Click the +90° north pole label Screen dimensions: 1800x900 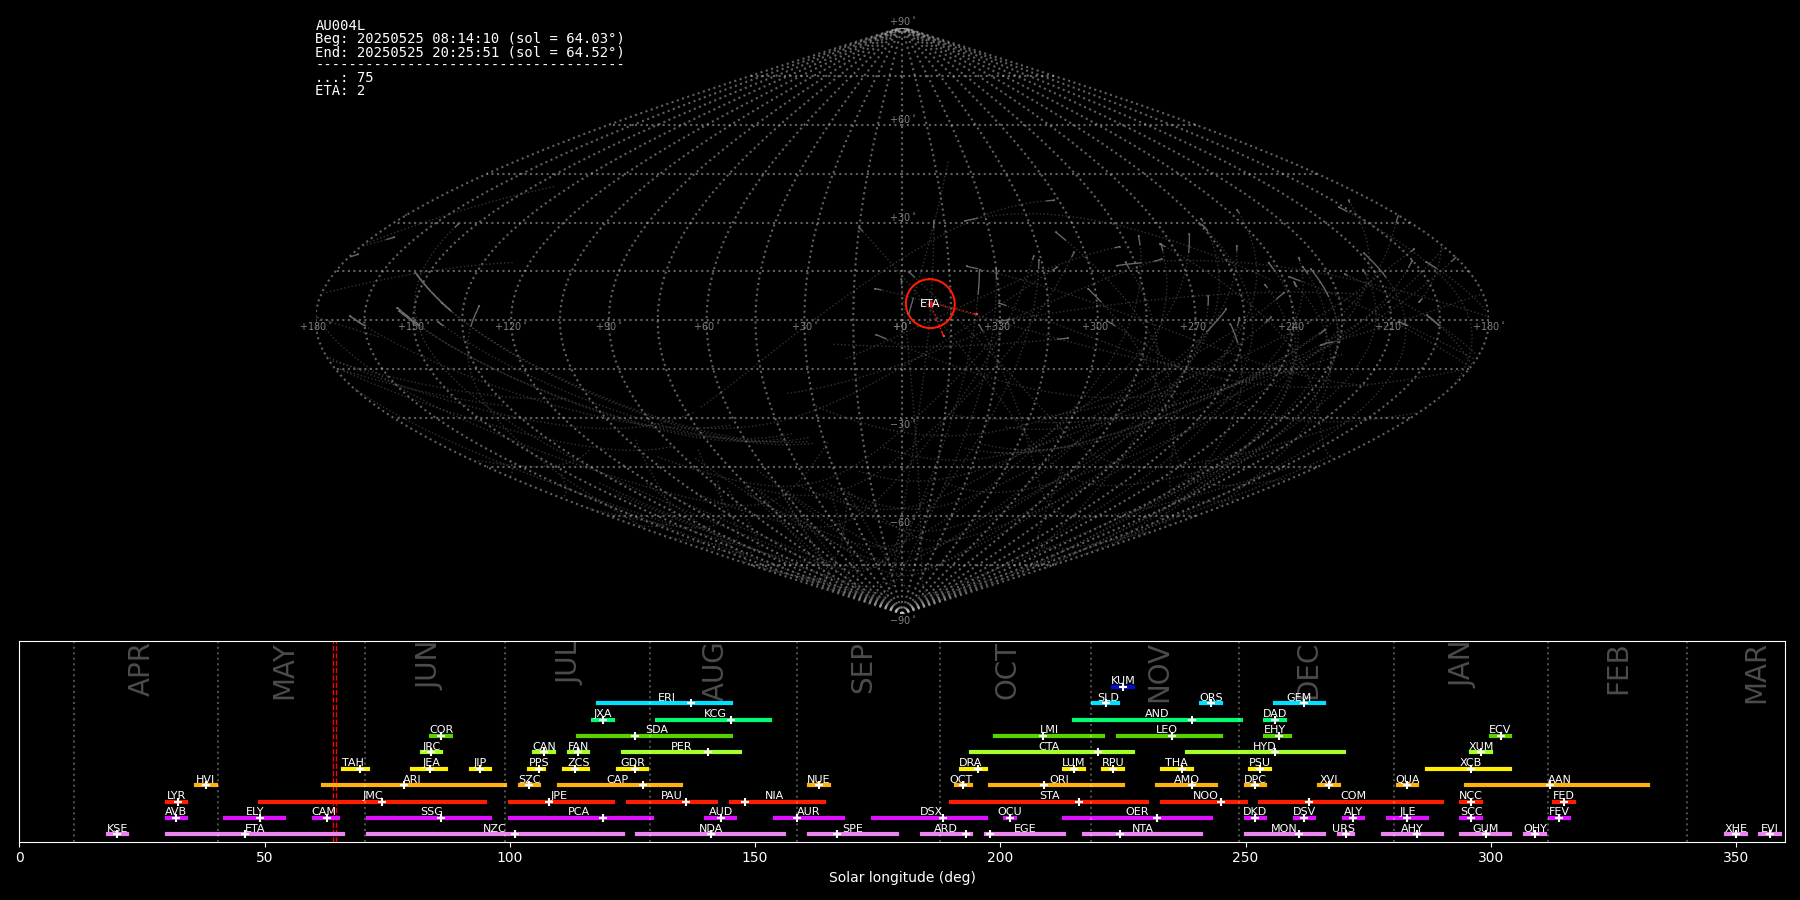click(902, 22)
